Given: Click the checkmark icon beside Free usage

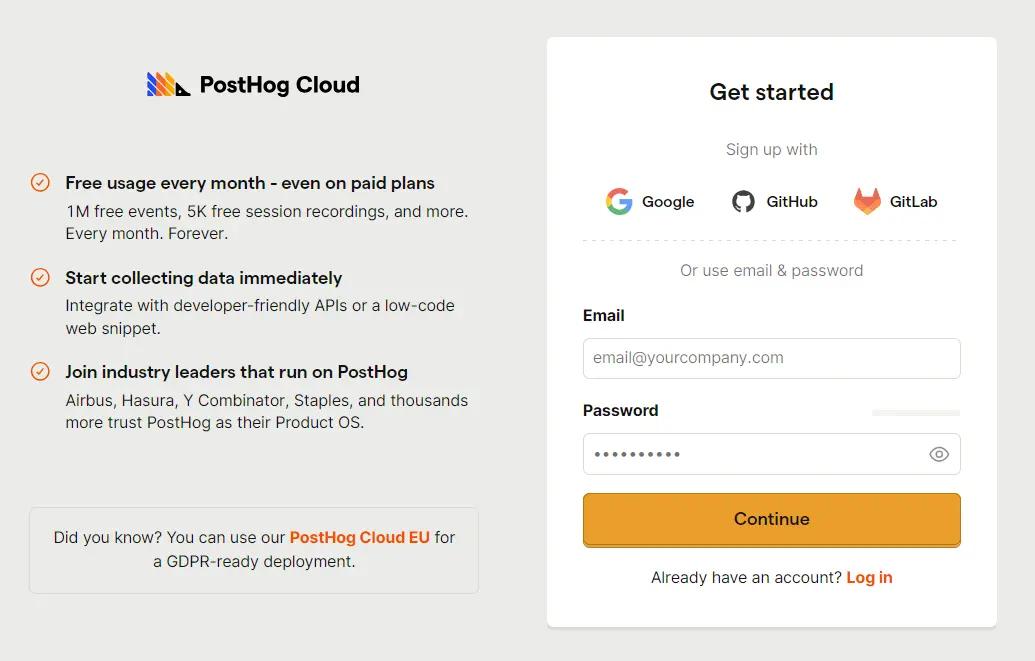Looking at the screenshot, I should click(40, 182).
